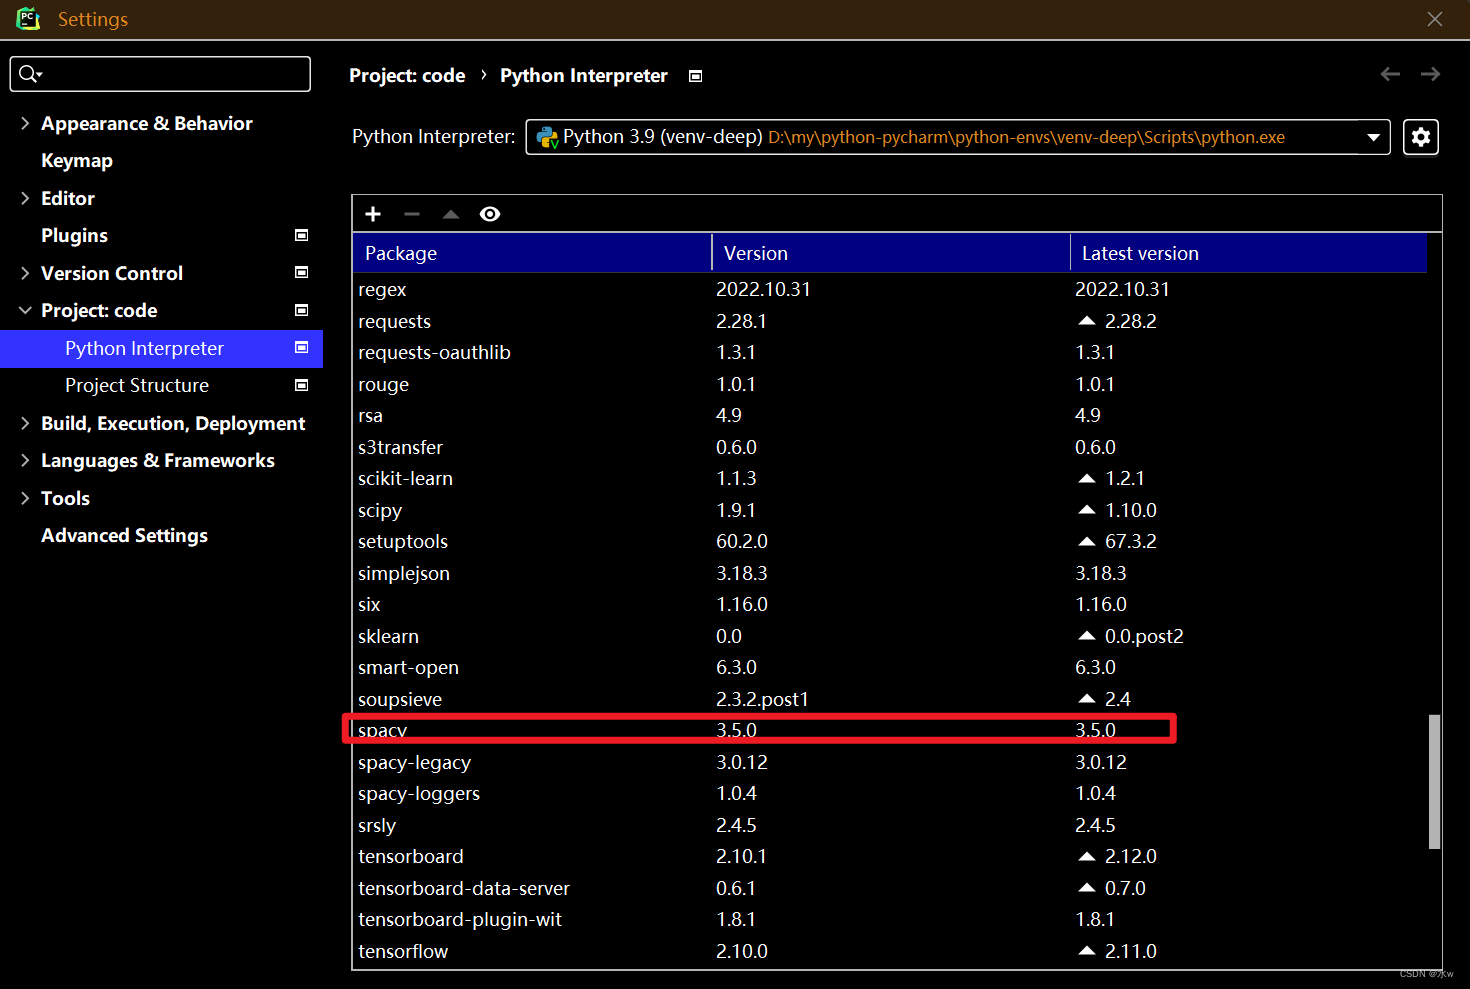Open the Python Interpreter dropdown
This screenshot has width=1470, height=989.
click(1374, 137)
